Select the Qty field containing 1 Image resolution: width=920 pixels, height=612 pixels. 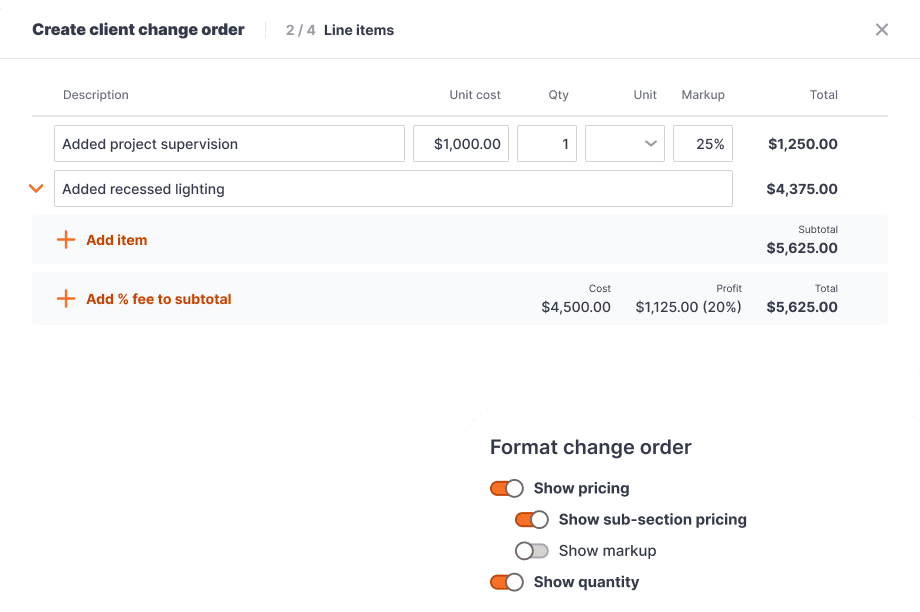(548, 143)
